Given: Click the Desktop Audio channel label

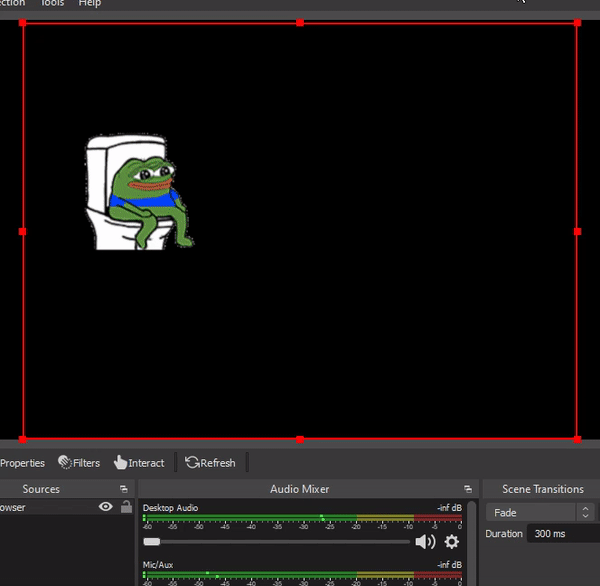Looking at the screenshot, I should coord(170,508).
